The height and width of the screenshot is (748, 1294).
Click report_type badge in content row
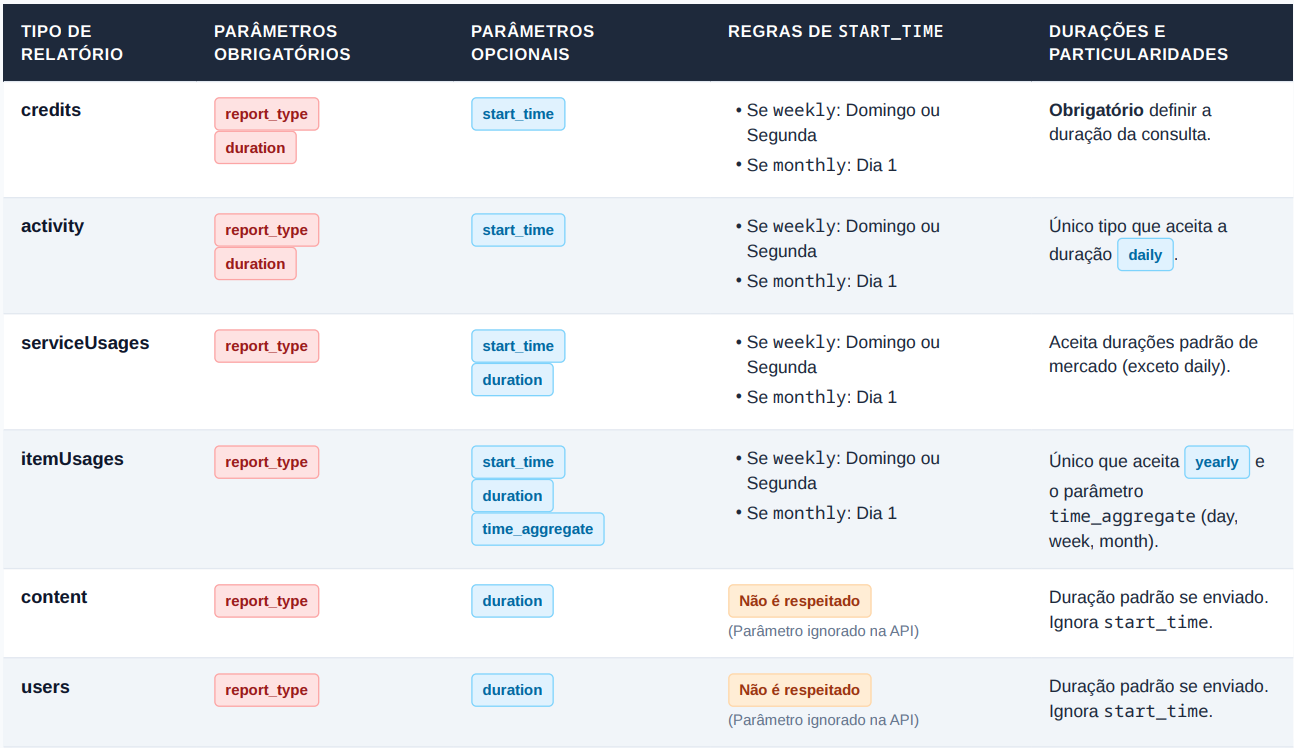[266, 601]
